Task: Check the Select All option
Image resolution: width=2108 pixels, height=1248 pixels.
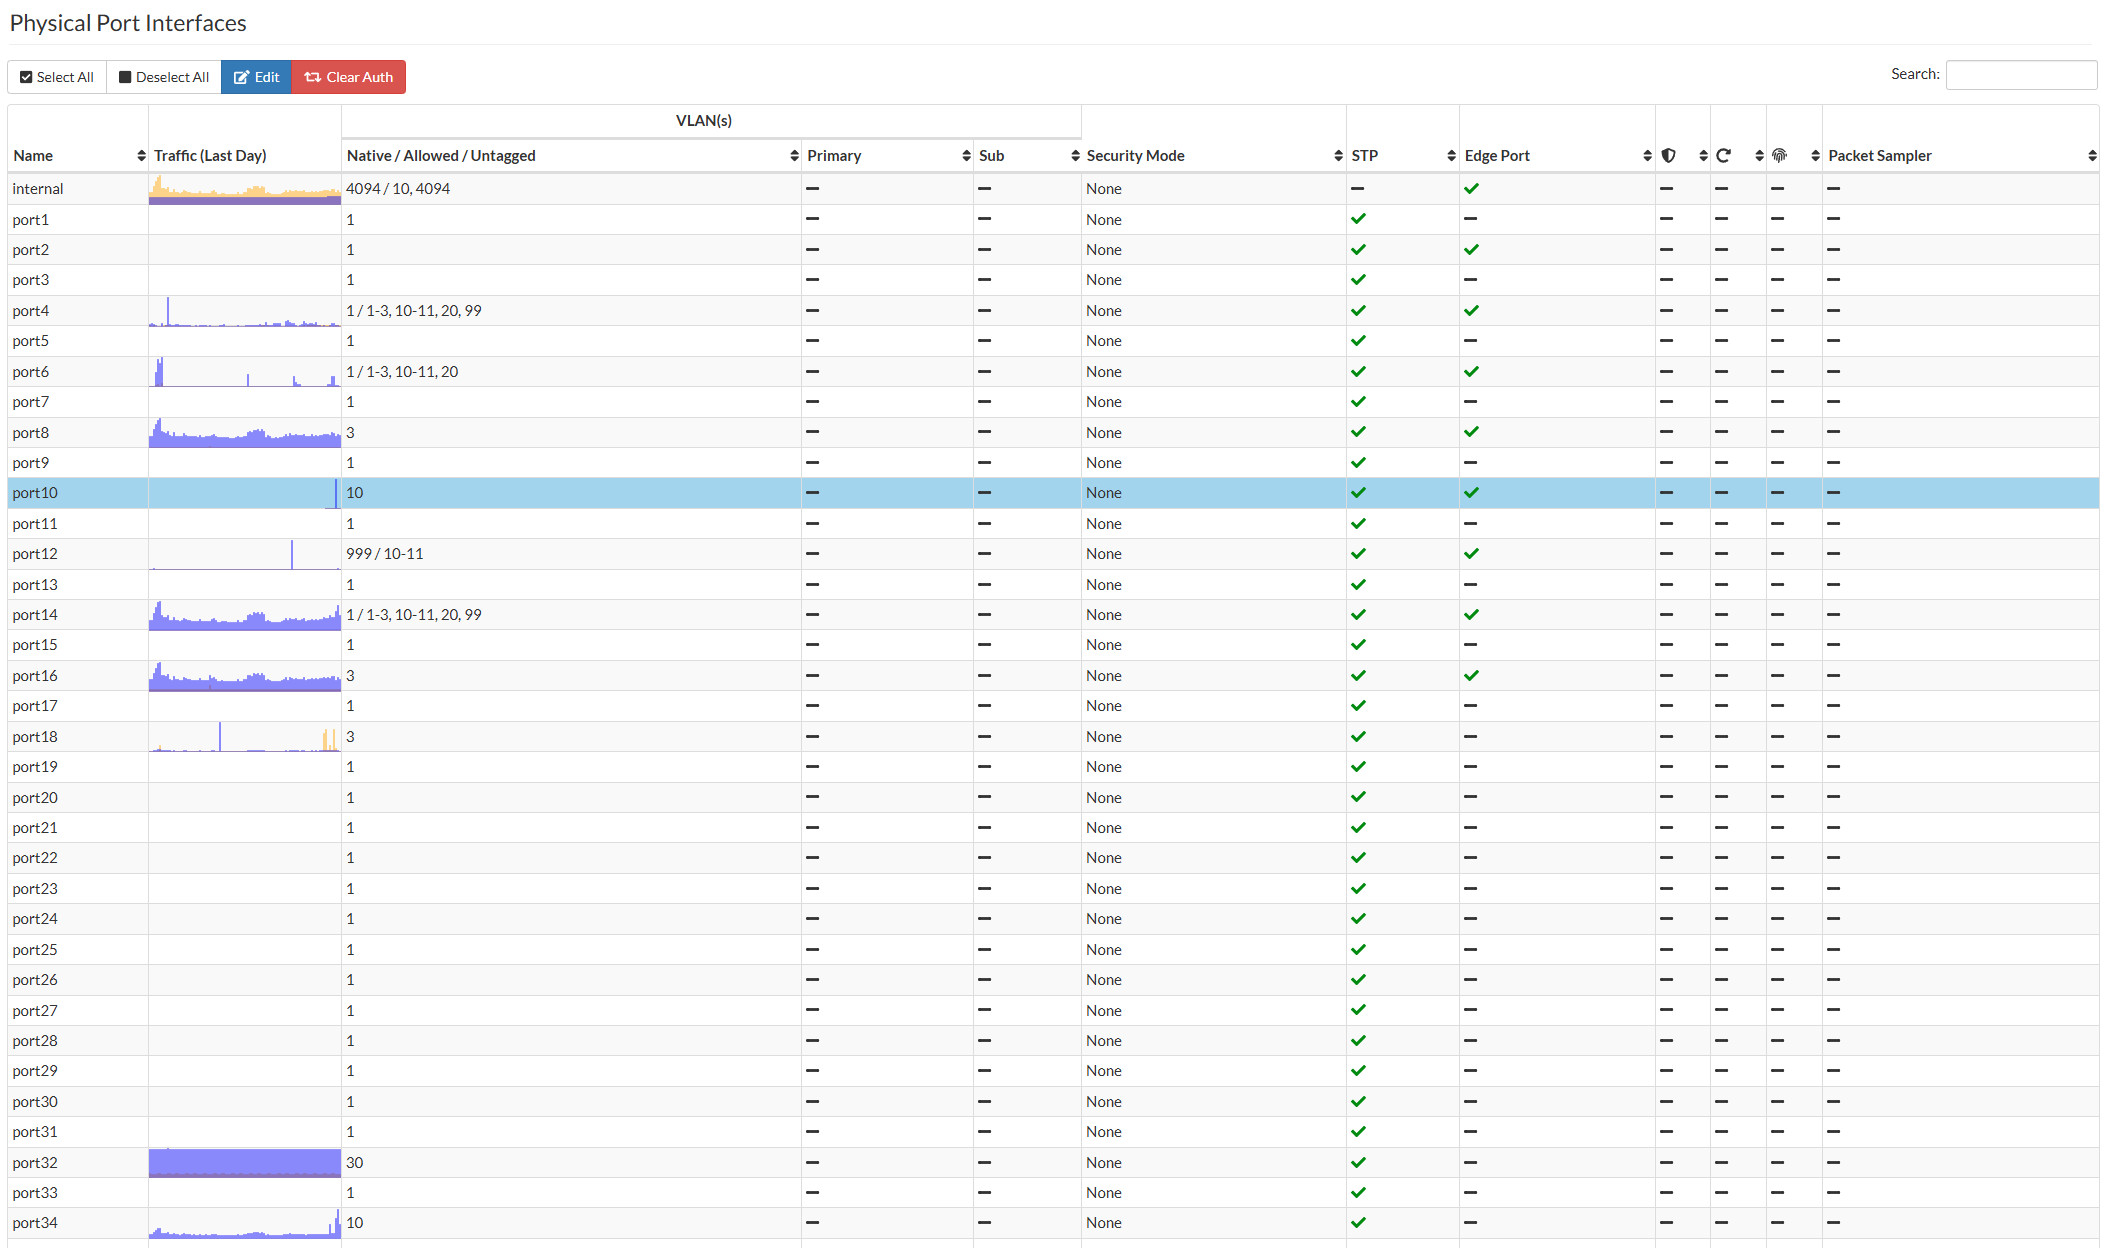Action: 57,77
